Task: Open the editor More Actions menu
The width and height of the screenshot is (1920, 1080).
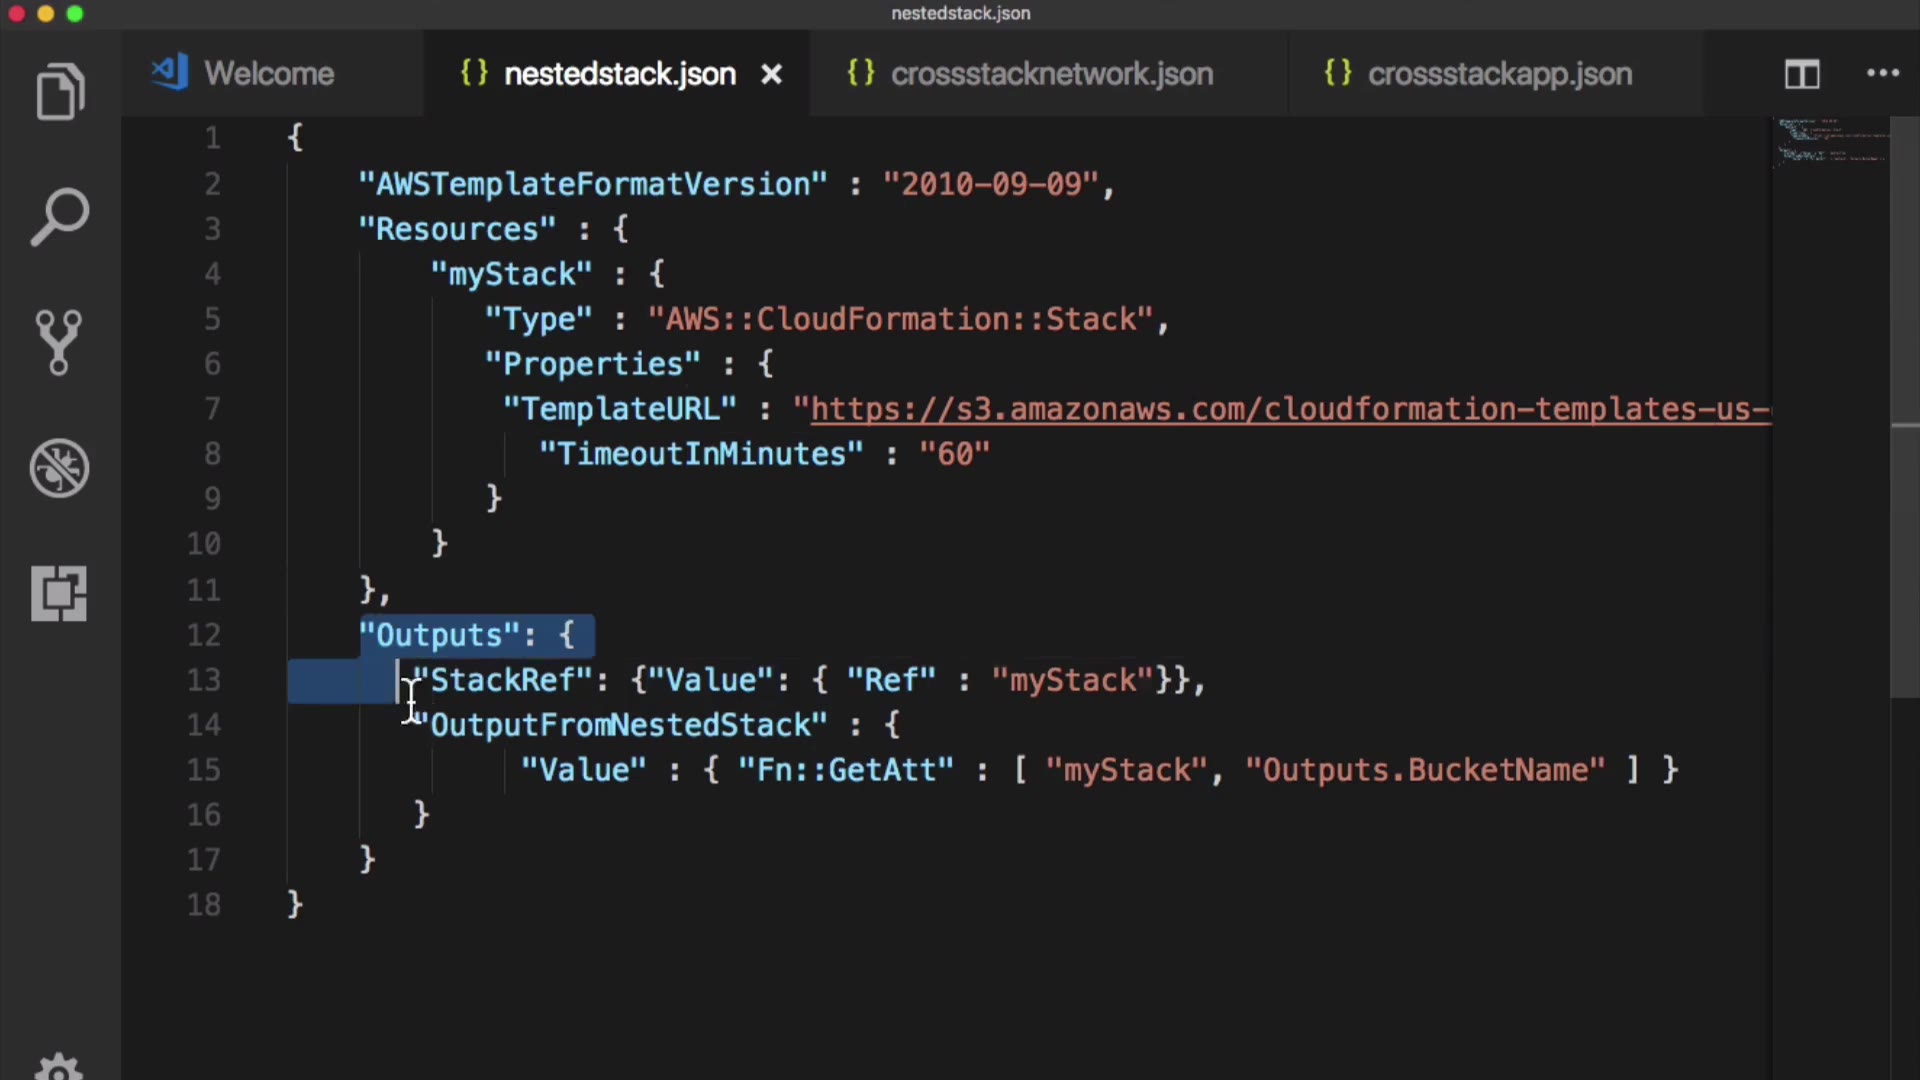Action: pos(1883,74)
